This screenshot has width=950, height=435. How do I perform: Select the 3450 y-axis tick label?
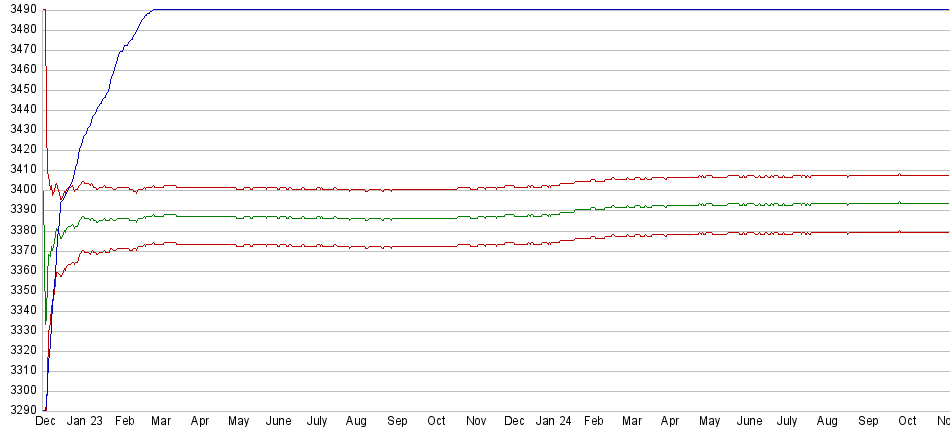click(x=19, y=89)
